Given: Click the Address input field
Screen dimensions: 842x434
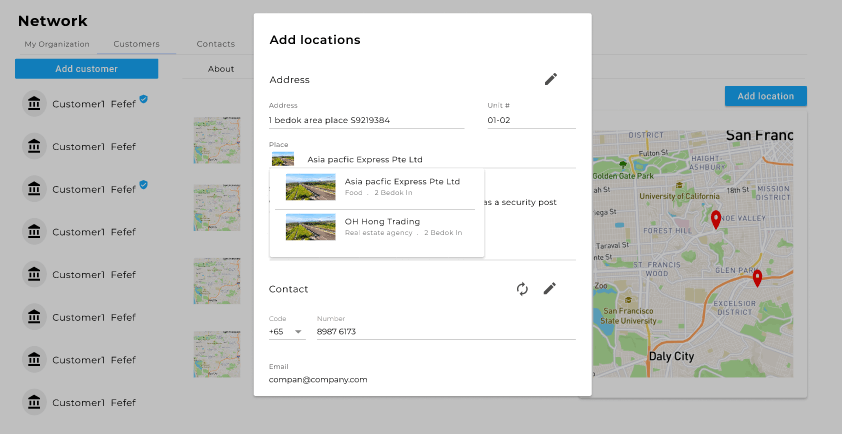Looking at the screenshot, I should (366, 120).
